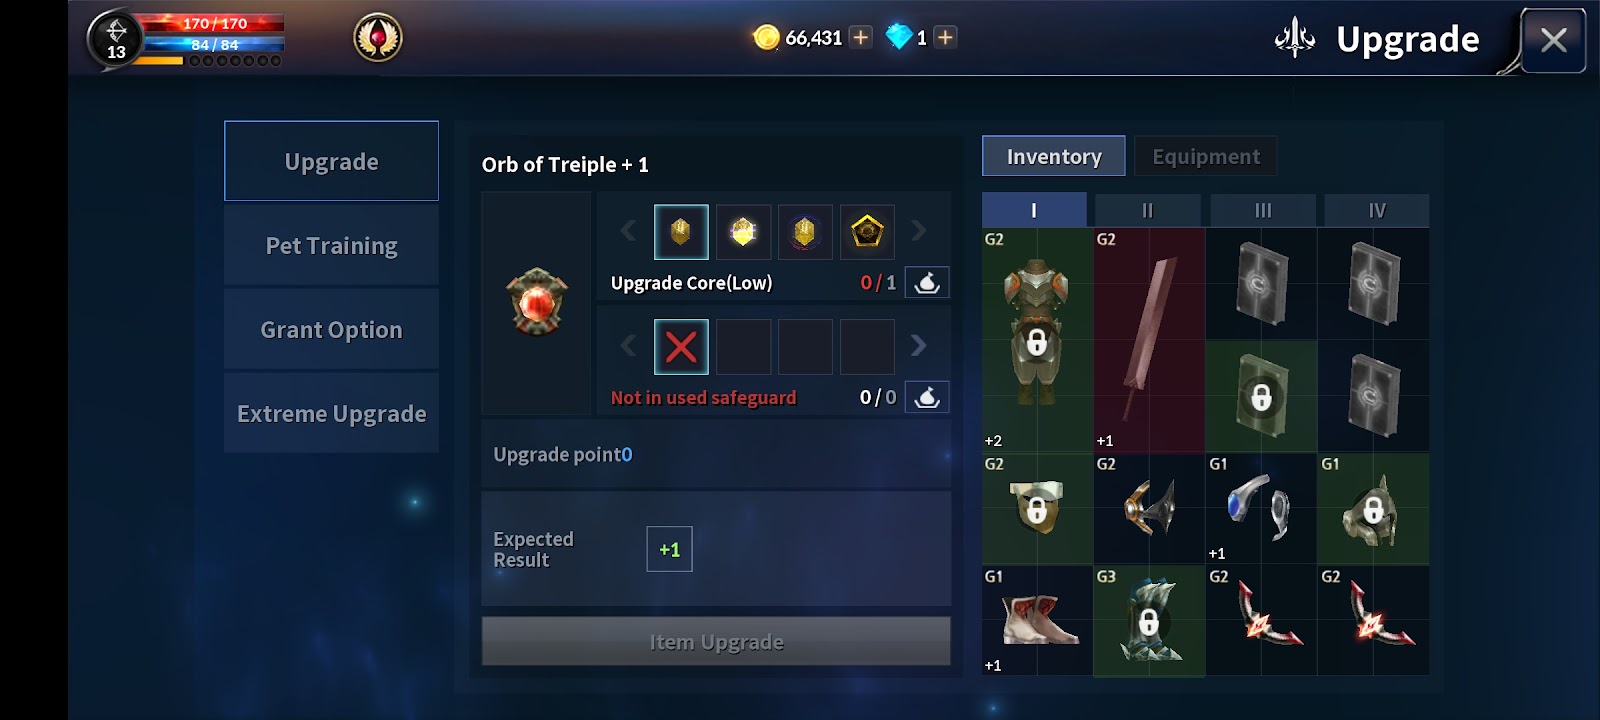The image size is (1600, 720).
Task: Pick the G1 ring item +1
Action: (x=1261, y=508)
